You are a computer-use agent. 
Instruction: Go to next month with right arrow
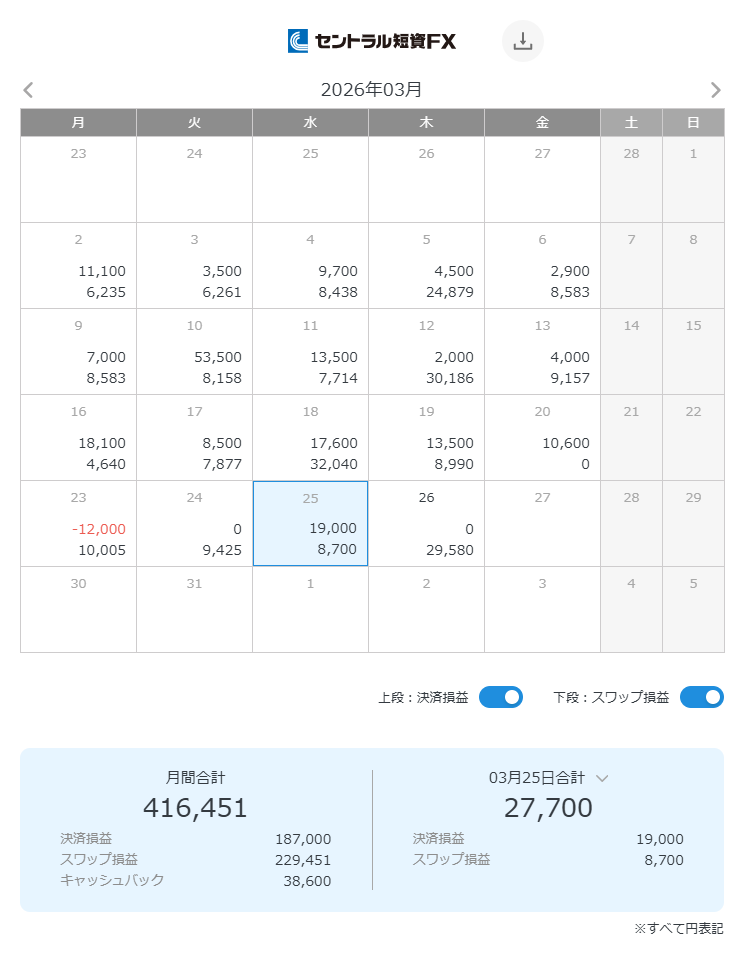pos(715,90)
